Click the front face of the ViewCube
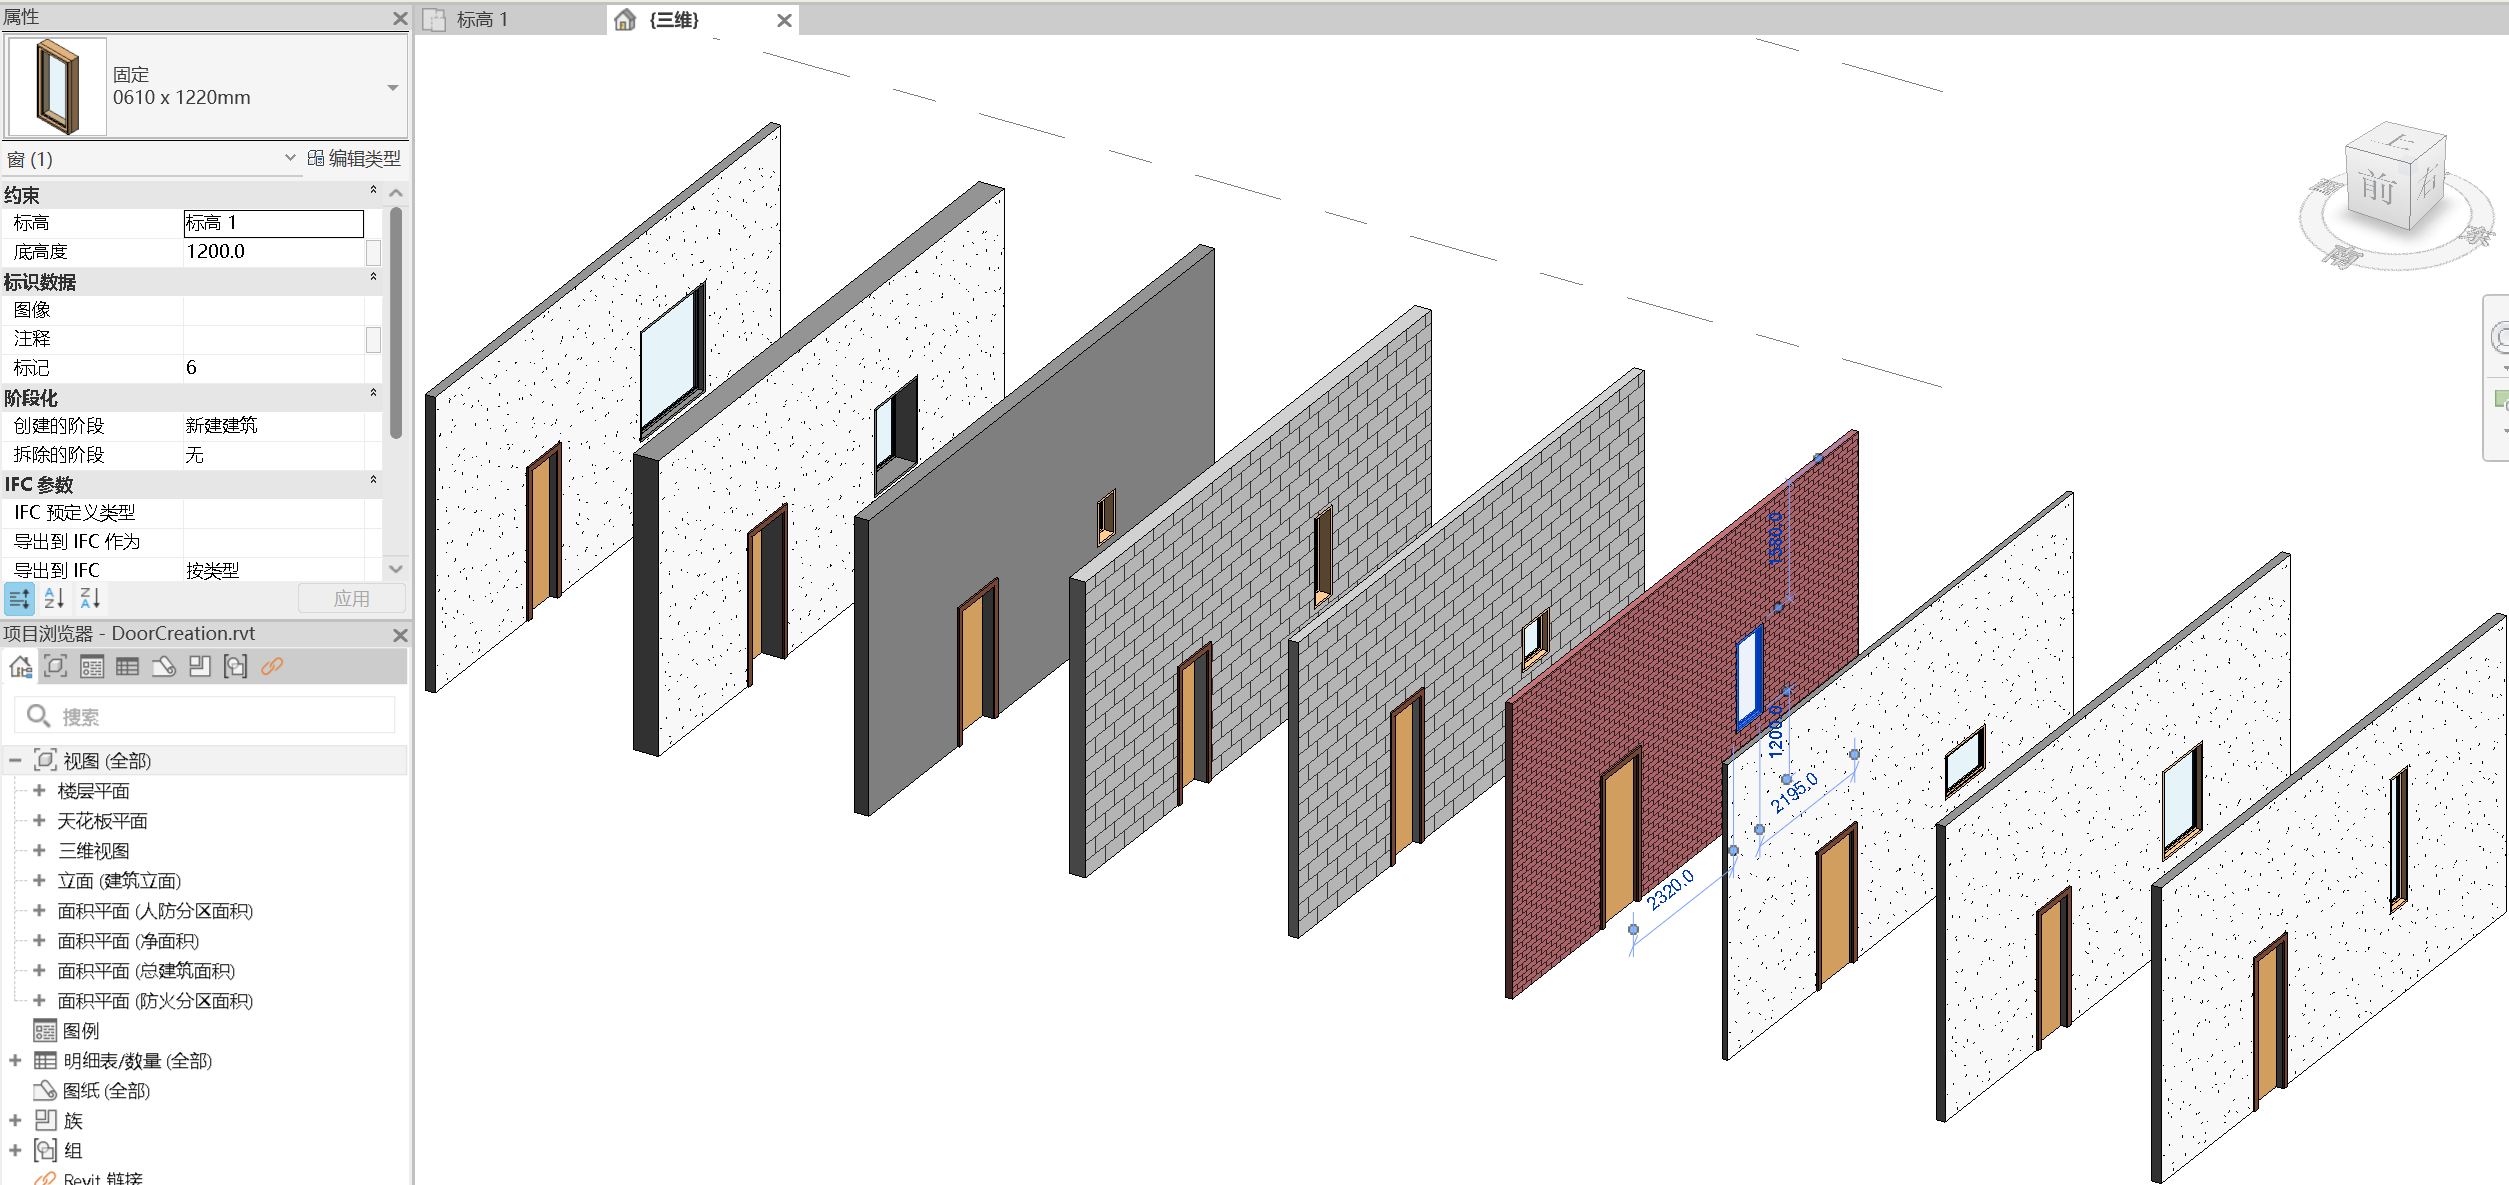Image resolution: width=2509 pixels, height=1185 pixels. click(x=2377, y=188)
